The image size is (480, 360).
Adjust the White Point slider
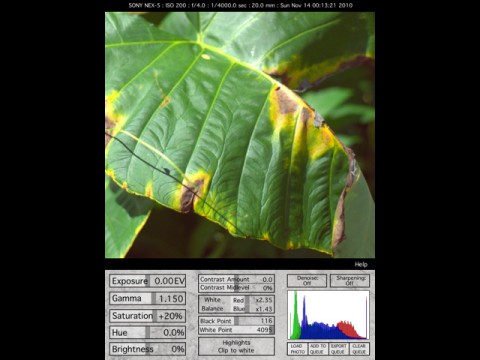(x=236, y=330)
